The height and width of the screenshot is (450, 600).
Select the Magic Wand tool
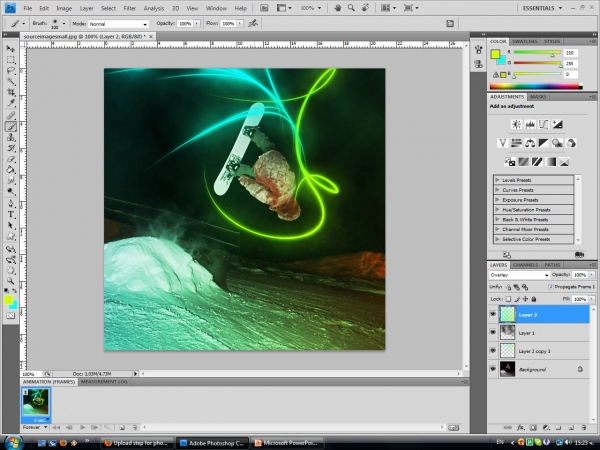[x=10, y=82]
